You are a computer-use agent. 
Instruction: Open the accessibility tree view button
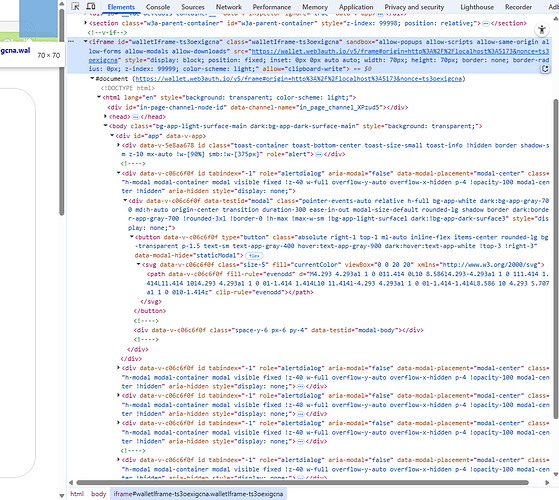tap(542, 30)
